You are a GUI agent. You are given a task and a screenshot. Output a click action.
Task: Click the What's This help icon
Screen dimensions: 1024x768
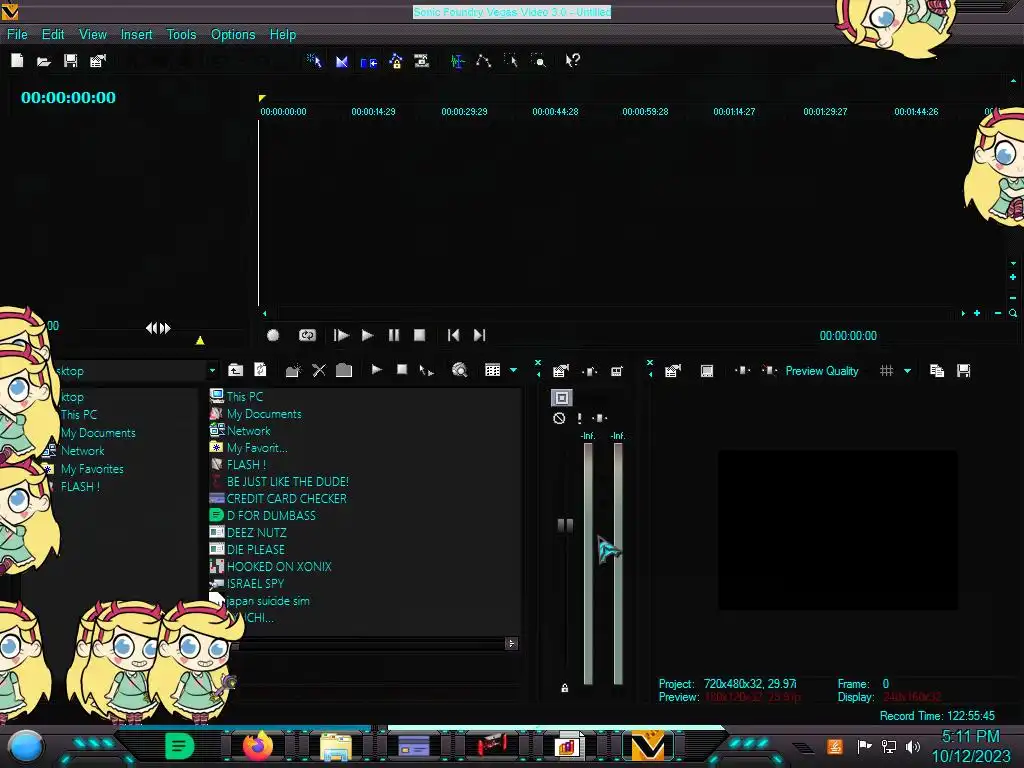click(x=573, y=61)
